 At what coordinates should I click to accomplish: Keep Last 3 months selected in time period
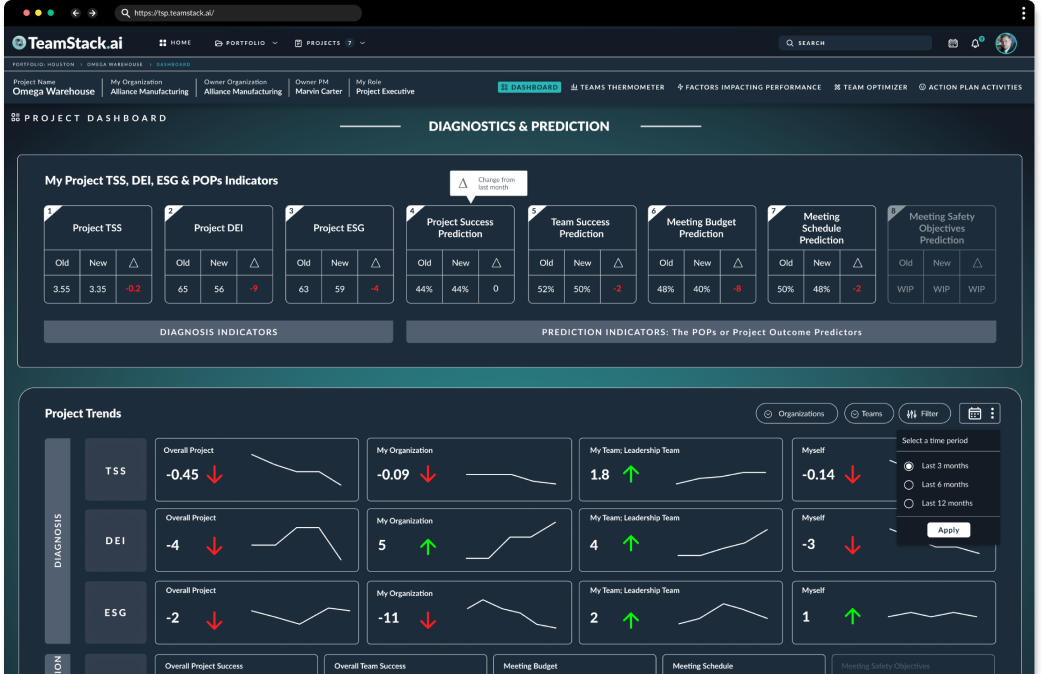(909, 465)
